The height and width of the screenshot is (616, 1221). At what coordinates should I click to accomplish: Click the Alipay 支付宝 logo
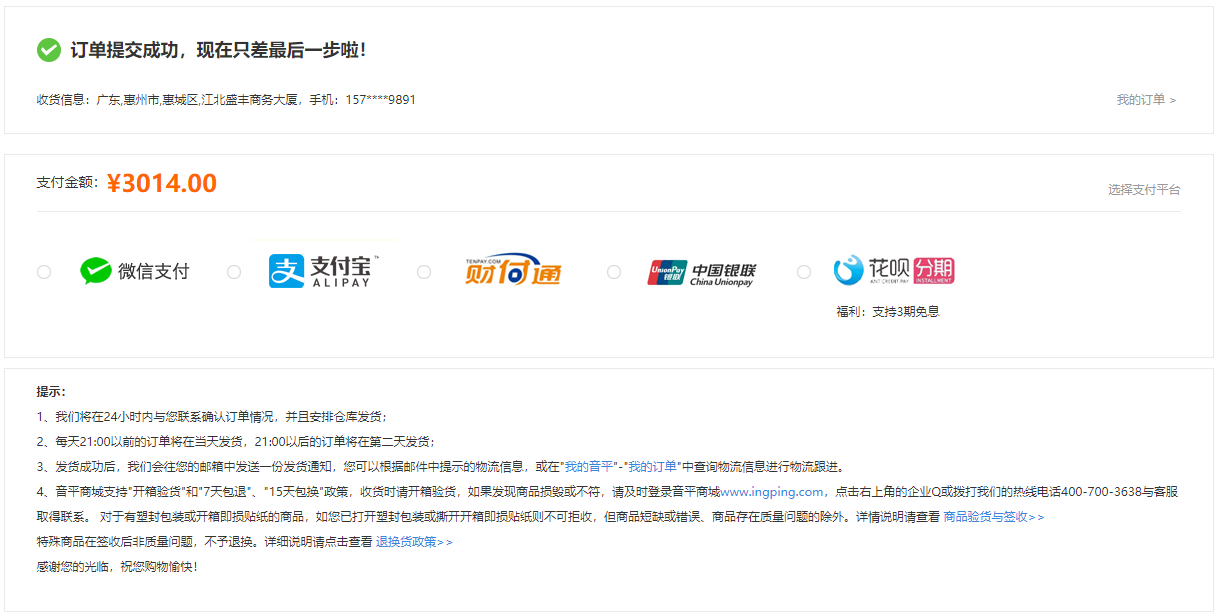click(x=323, y=271)
